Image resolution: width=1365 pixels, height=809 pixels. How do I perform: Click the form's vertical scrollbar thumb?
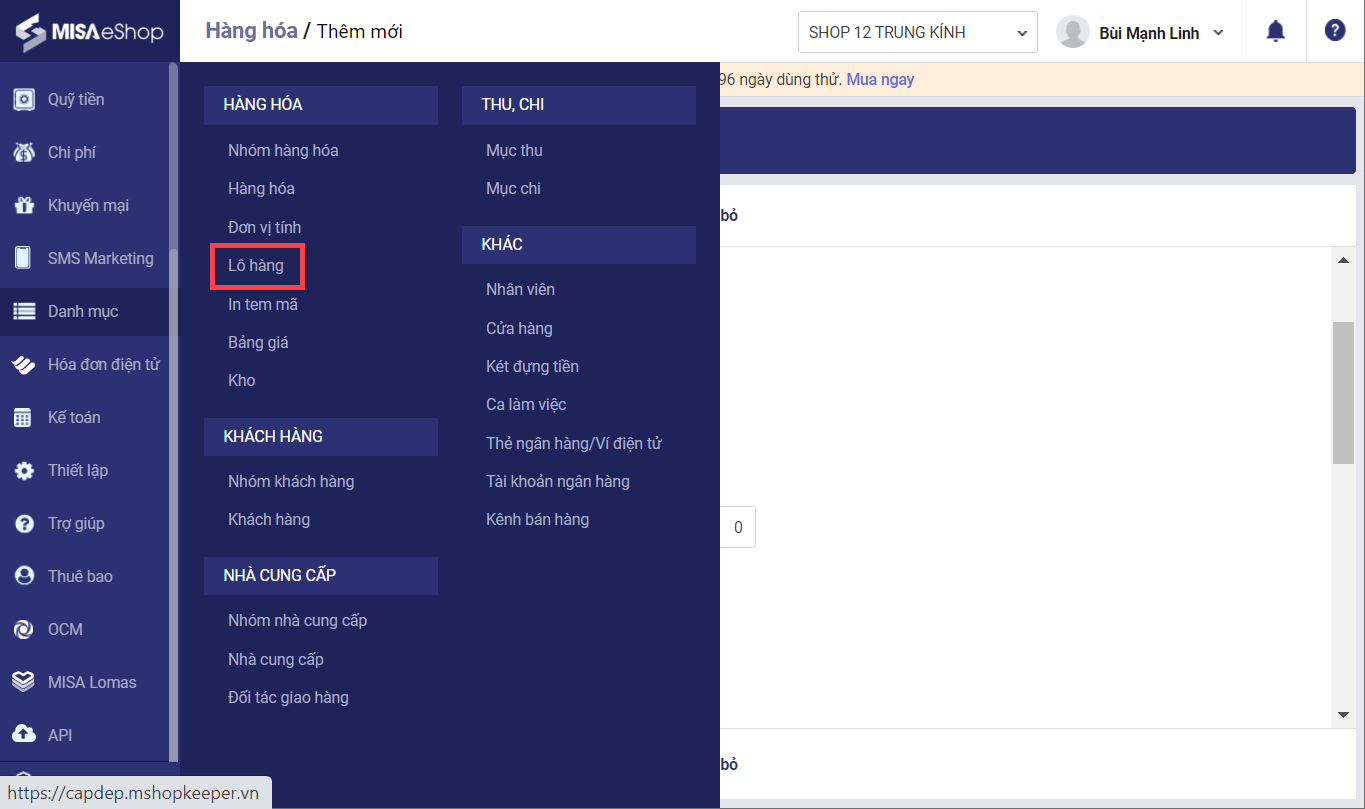(1343, 393)
